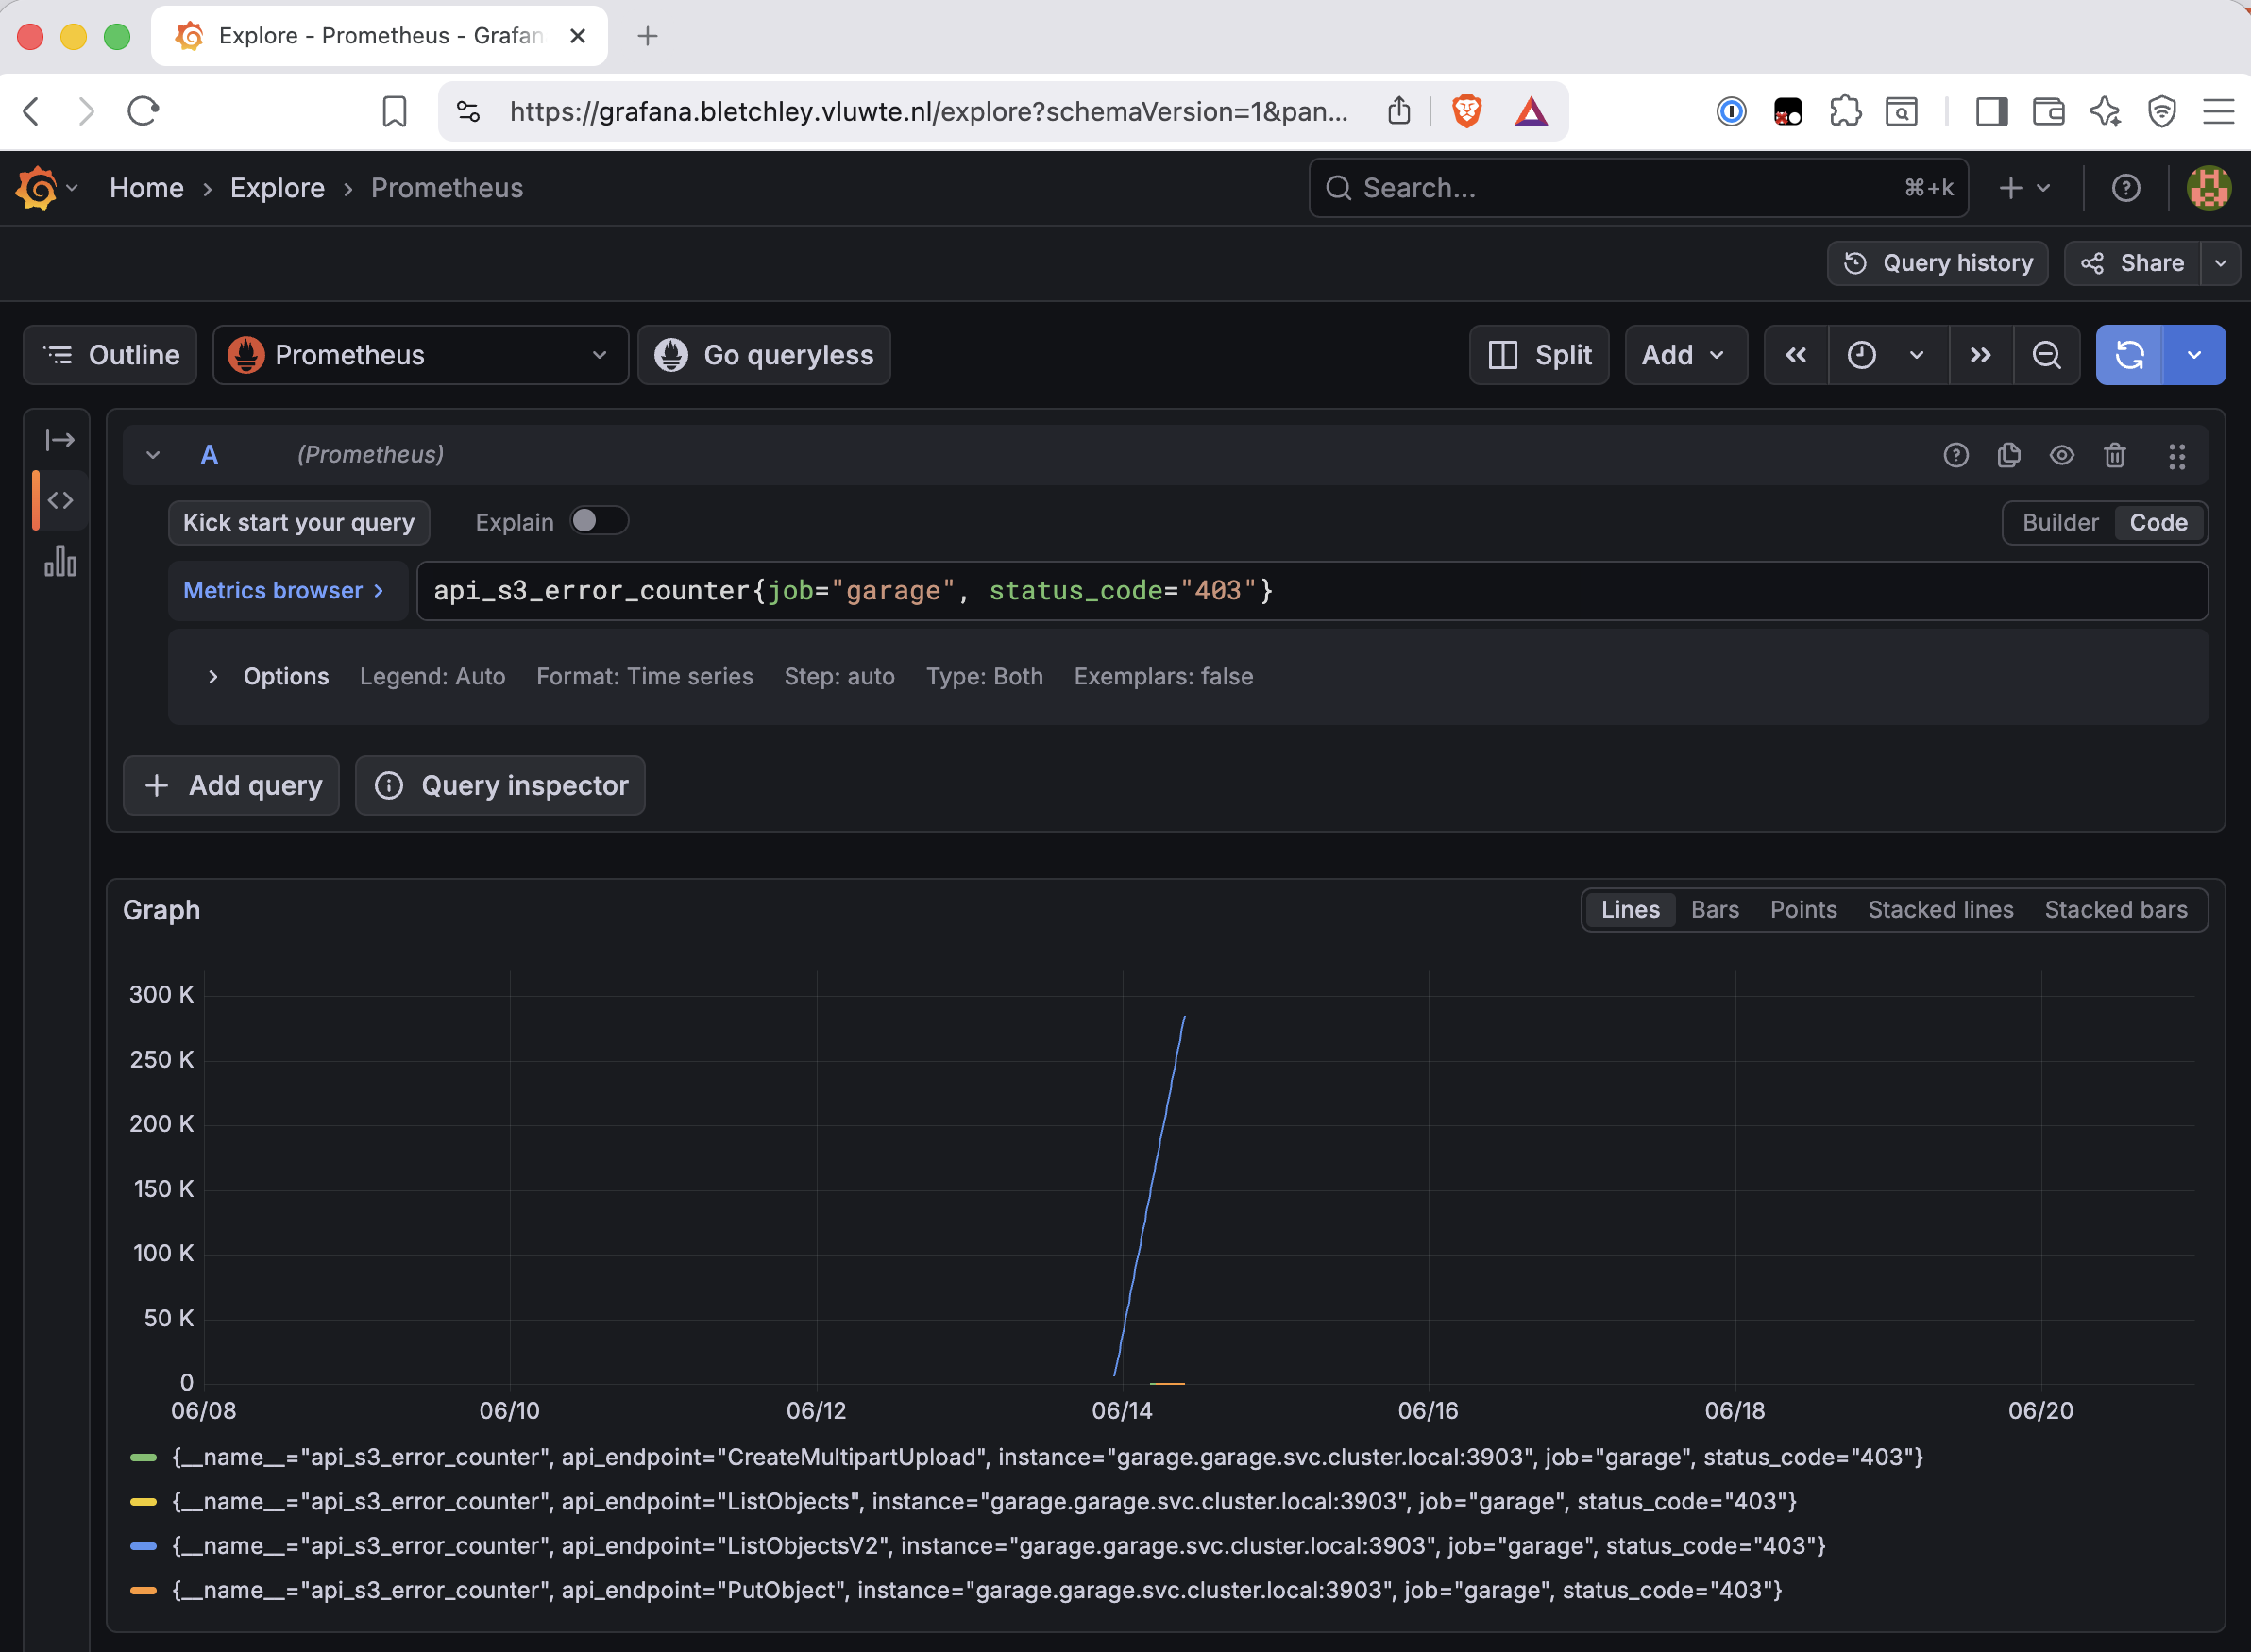Click the query row help icon
Viewport: 2251px width, 1652px height.
[1956, 456]
